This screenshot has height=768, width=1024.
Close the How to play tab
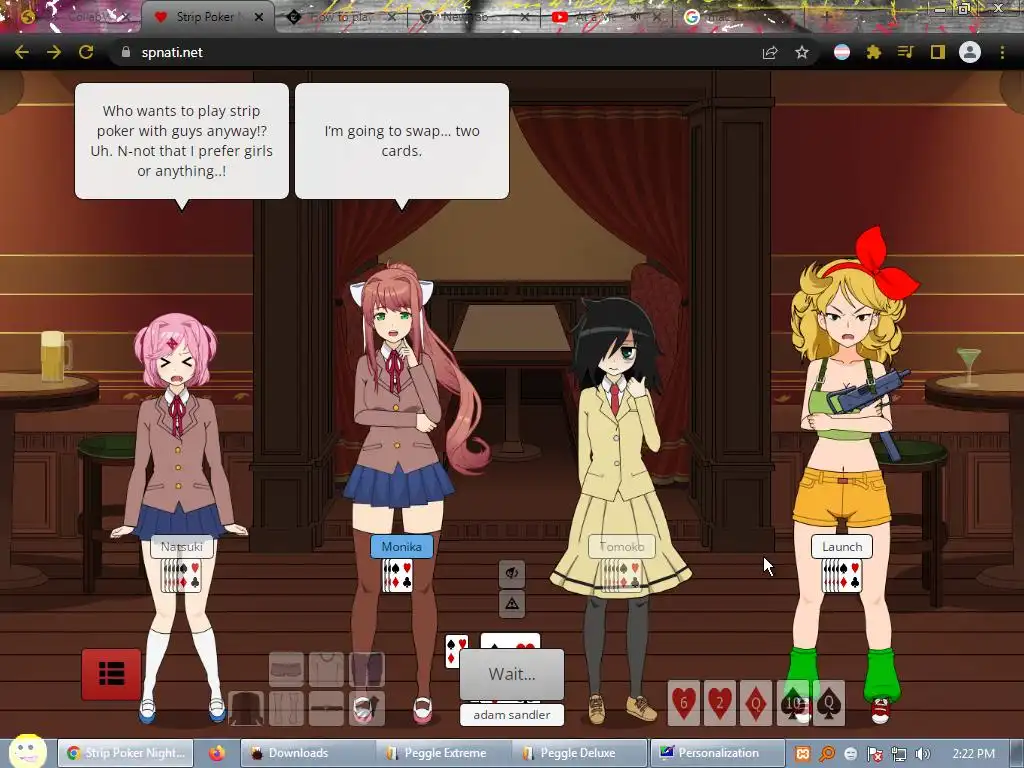(x=392, y=17)
